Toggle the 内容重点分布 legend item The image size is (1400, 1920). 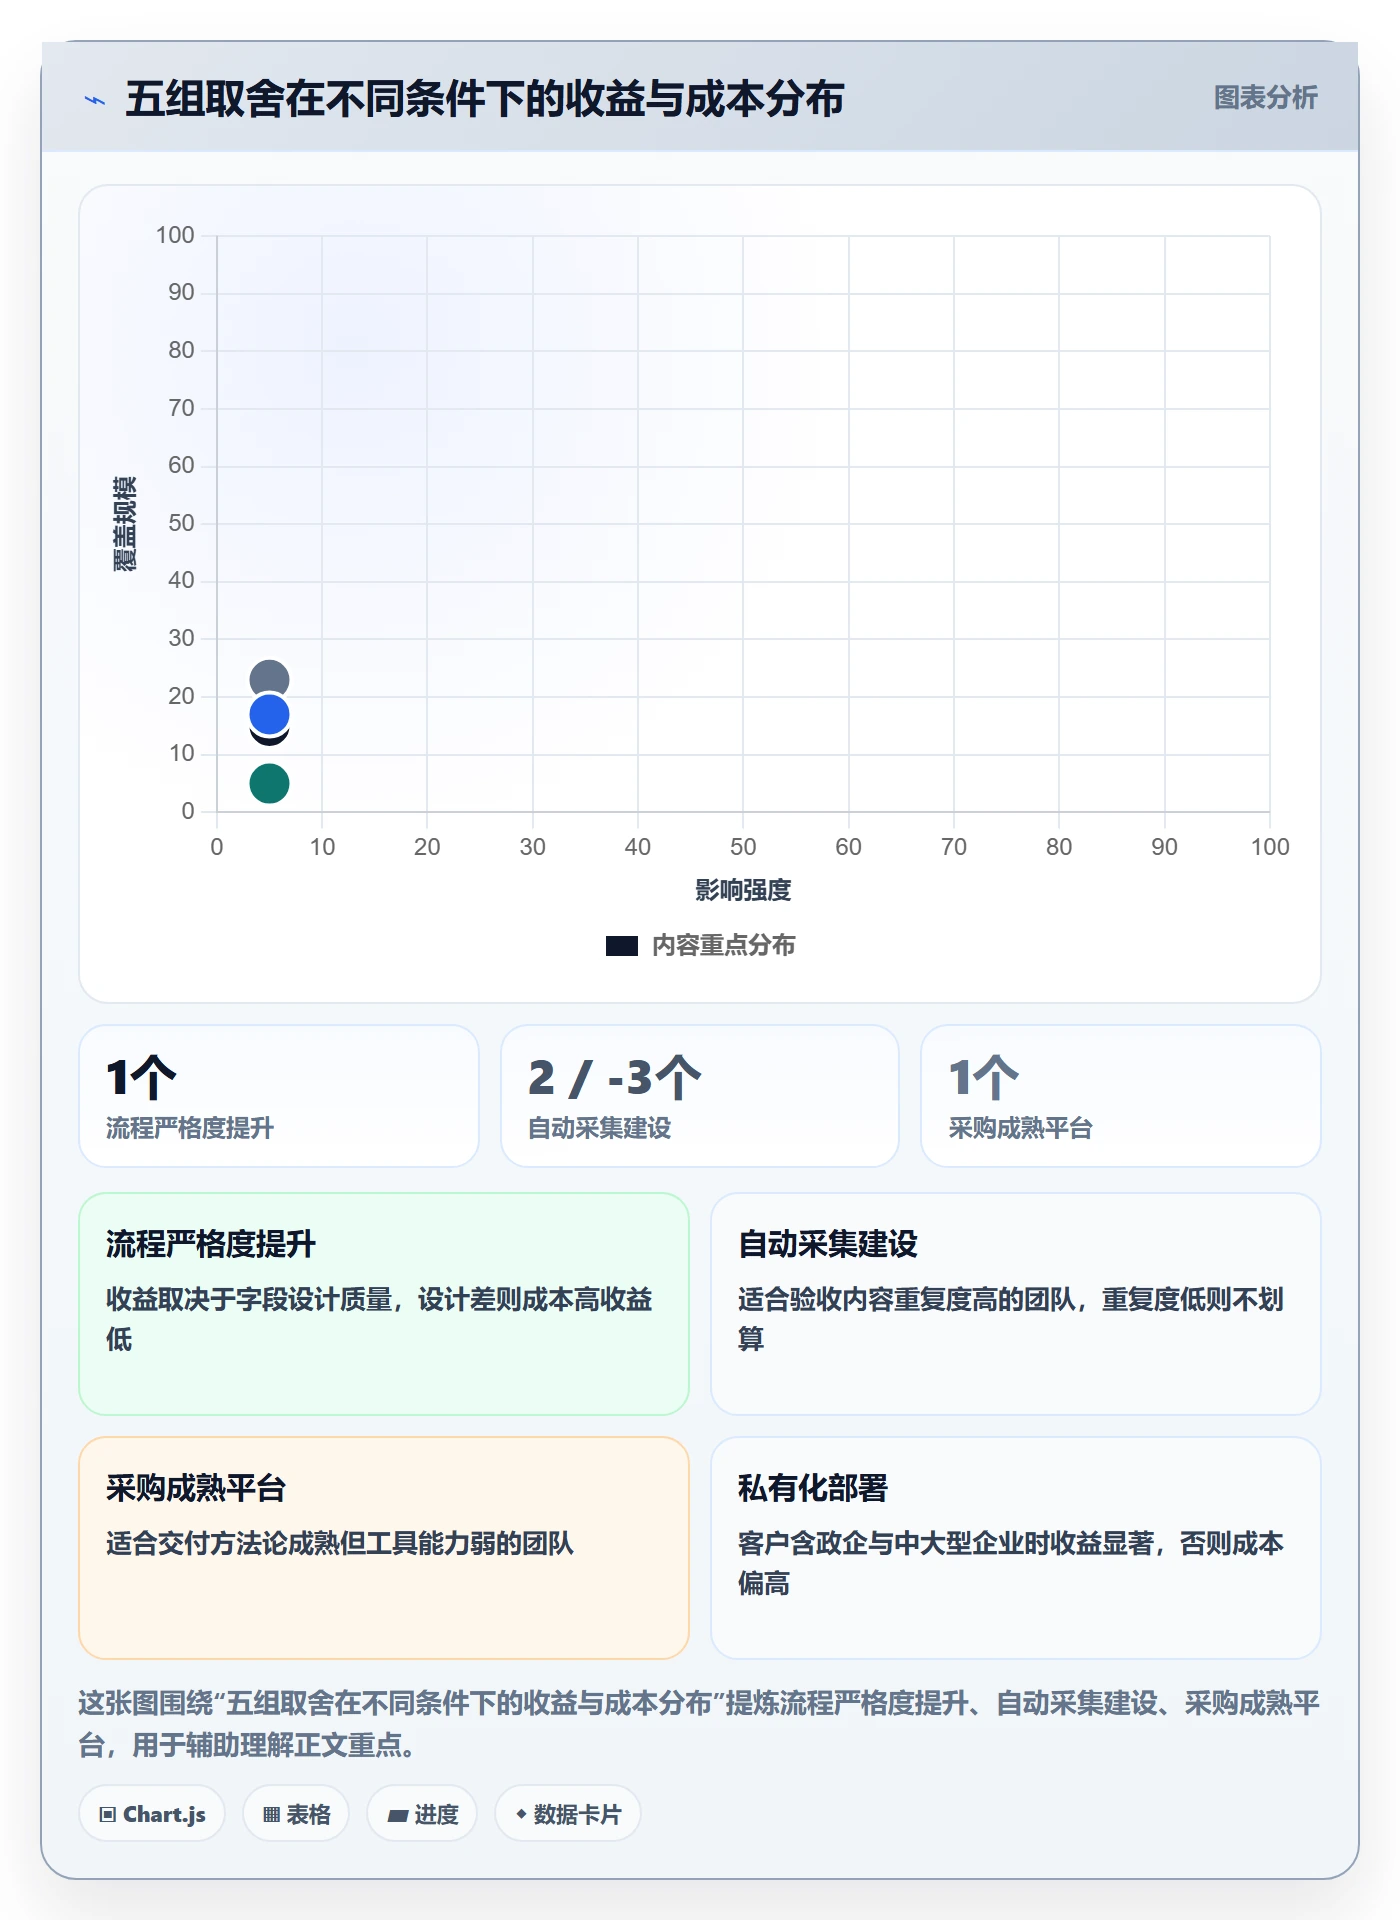pyautogui.click(x=700, y=945)
